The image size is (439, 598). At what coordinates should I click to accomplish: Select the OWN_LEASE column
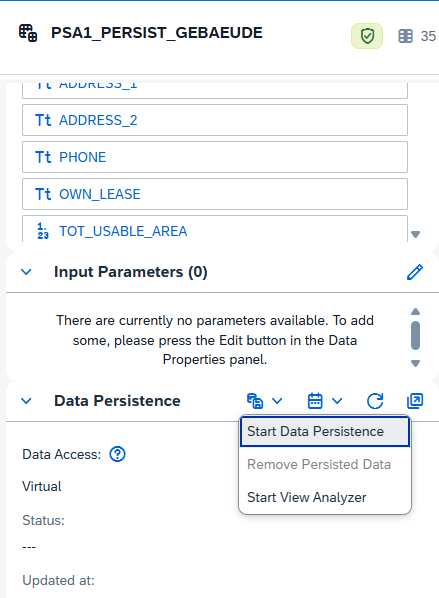[215, 194]
